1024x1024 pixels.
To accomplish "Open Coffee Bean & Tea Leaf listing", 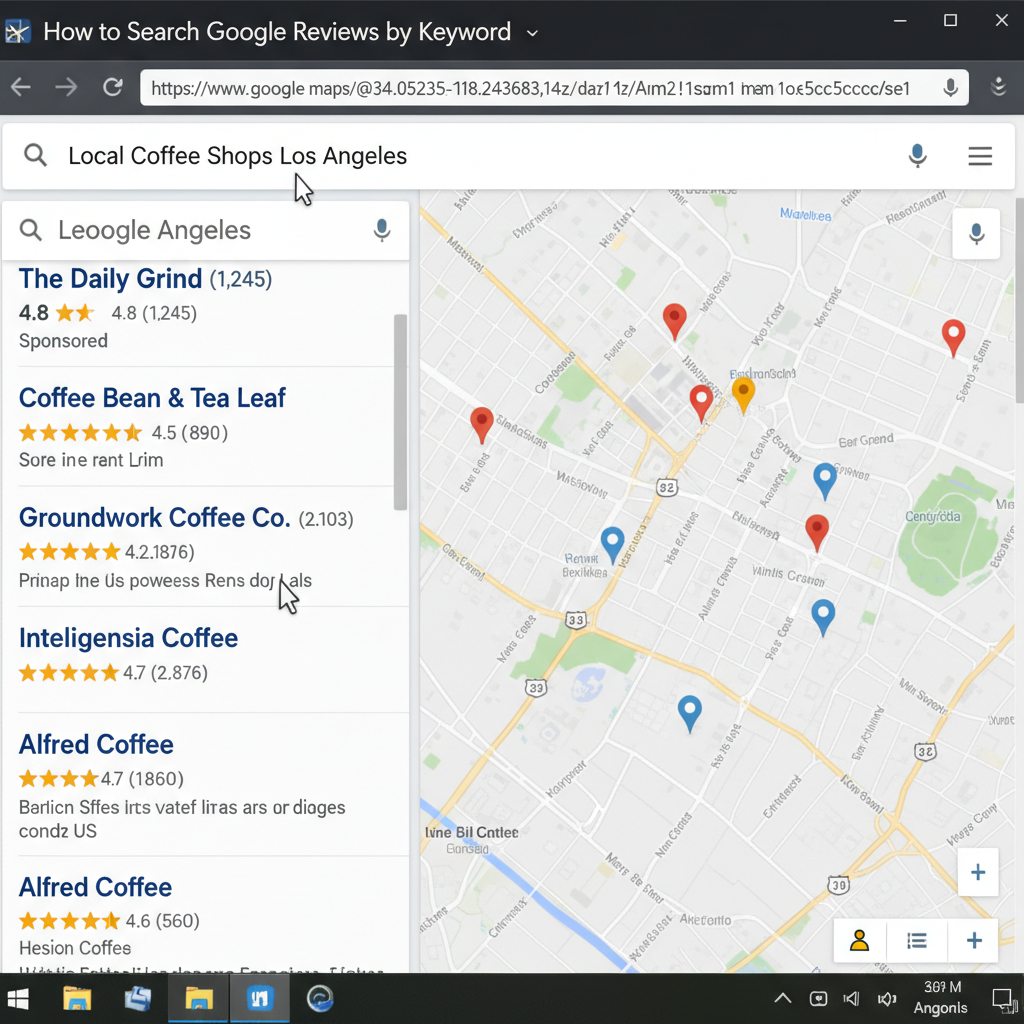I will (152, 398).
